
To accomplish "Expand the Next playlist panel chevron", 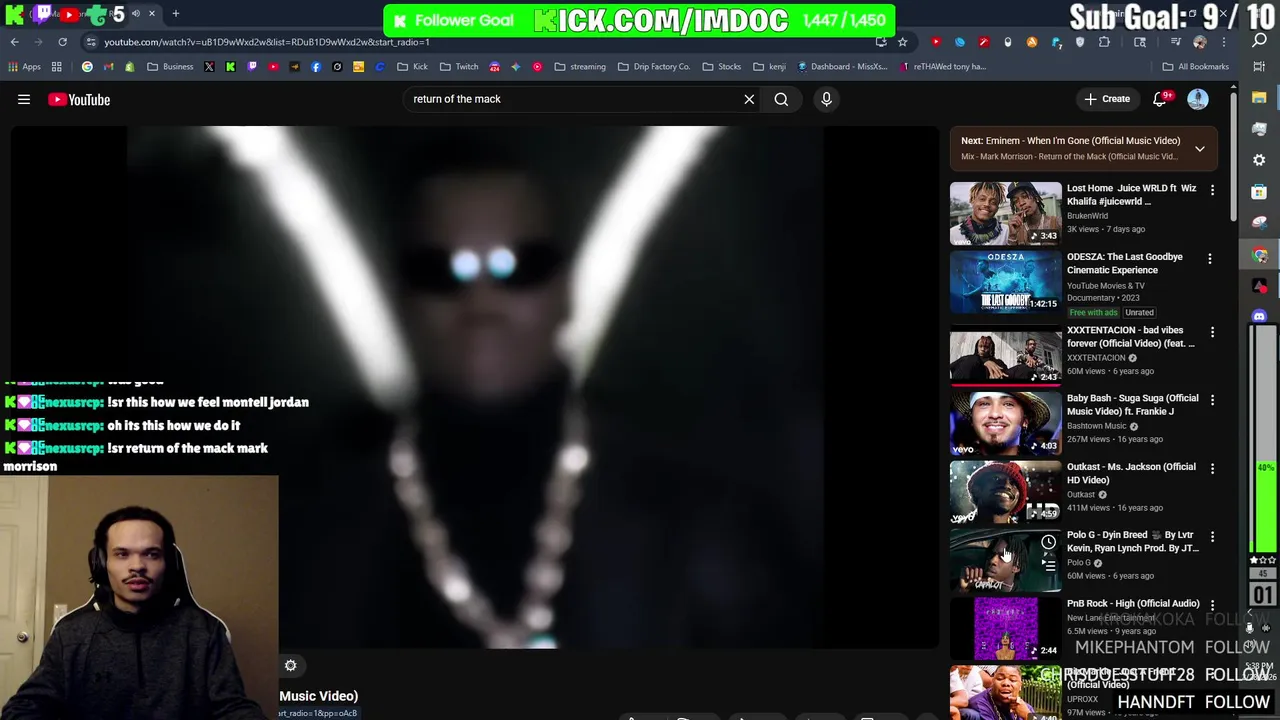I will tap(1200, 149).
